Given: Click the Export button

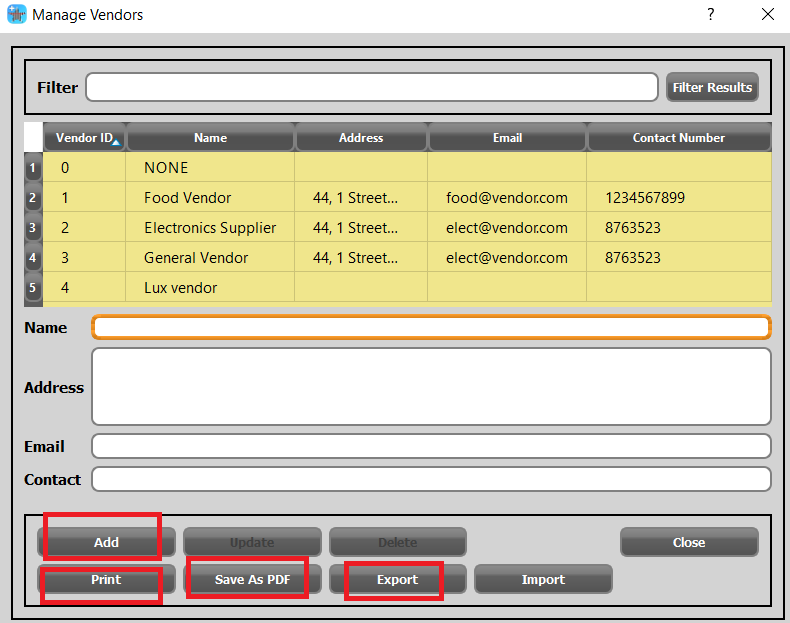Looking at the screenshot, I should [x=397, y=580].
